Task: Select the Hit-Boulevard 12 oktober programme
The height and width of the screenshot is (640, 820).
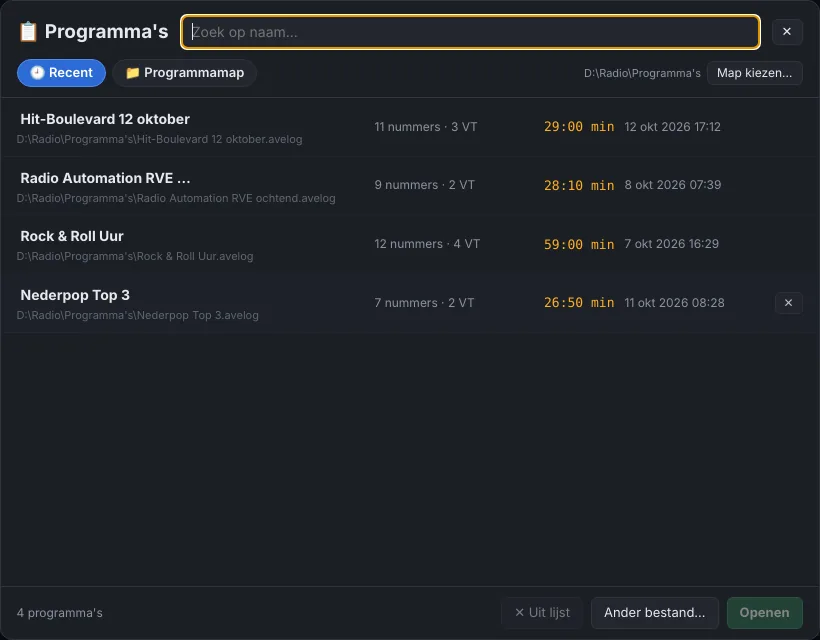Action: pos(410,127)
